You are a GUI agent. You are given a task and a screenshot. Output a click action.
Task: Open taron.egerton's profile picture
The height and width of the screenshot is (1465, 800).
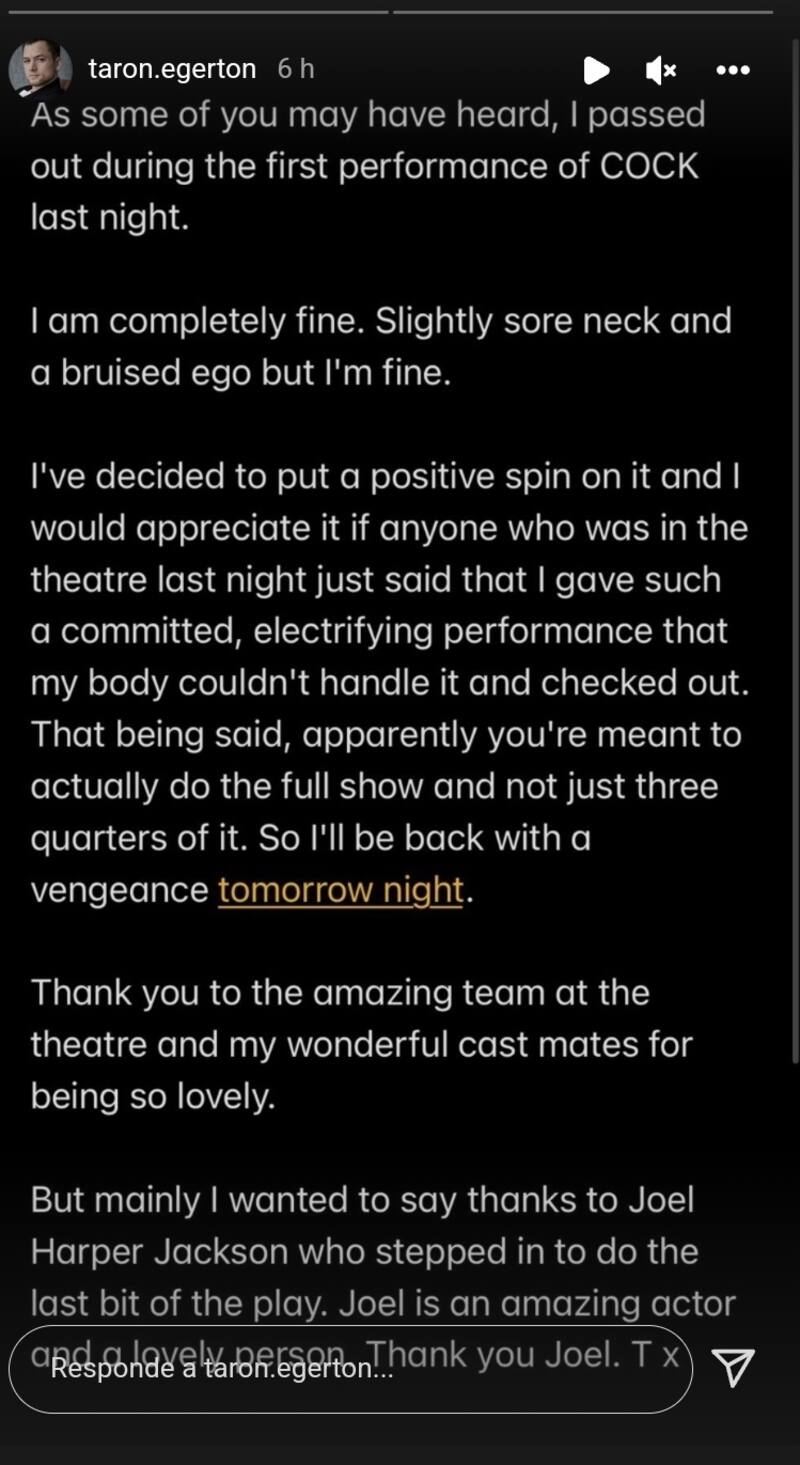tap(41, 69)
